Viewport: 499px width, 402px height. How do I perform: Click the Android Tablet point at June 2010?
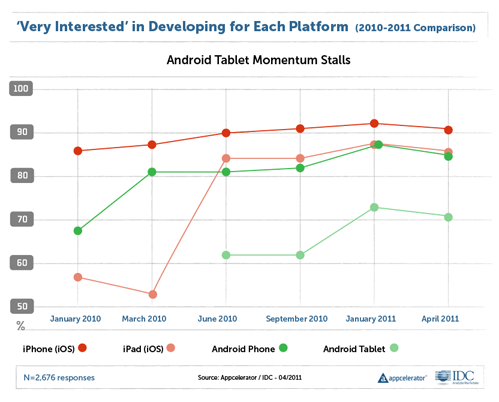[x=226, y=255]
